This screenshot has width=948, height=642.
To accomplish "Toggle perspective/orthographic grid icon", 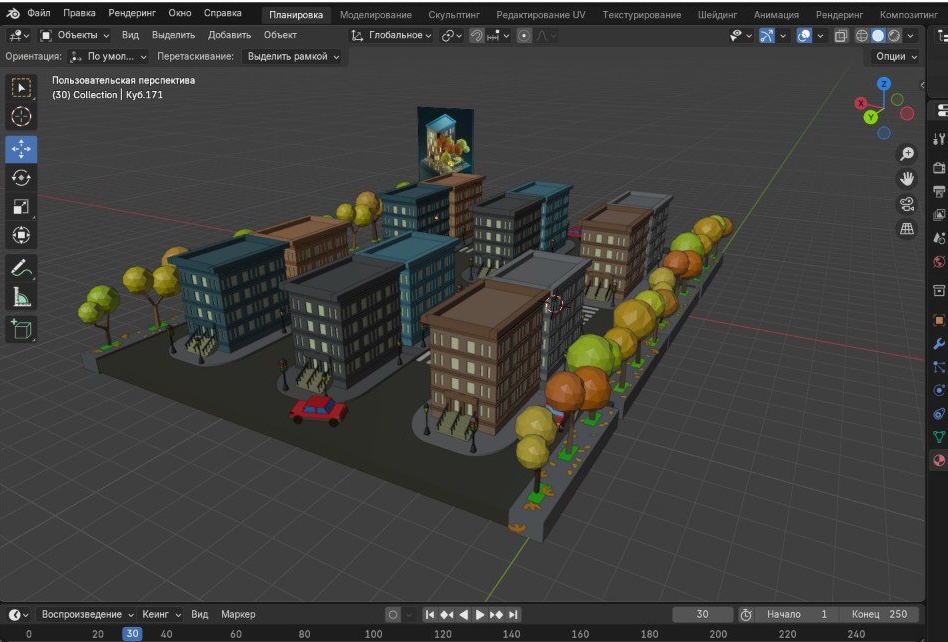I will tap(907, 229).
